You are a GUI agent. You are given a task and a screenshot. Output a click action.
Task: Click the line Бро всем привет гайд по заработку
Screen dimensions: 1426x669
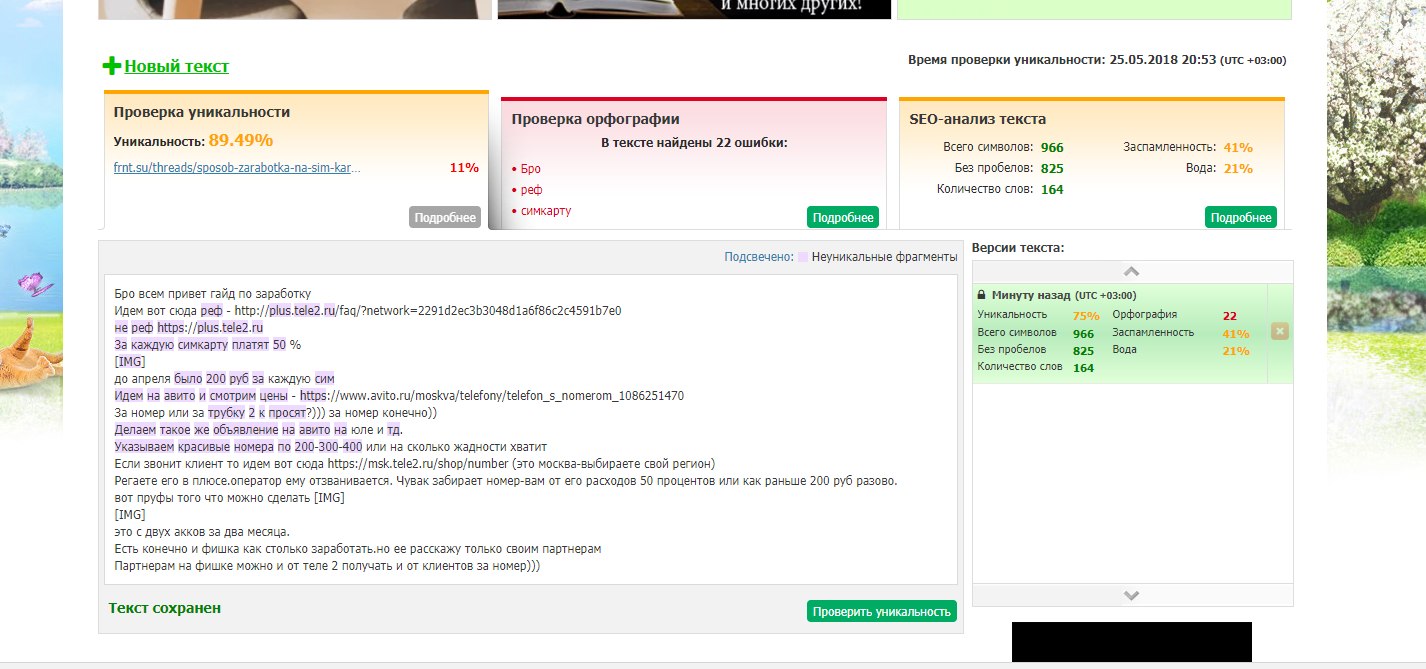[214, 294]
